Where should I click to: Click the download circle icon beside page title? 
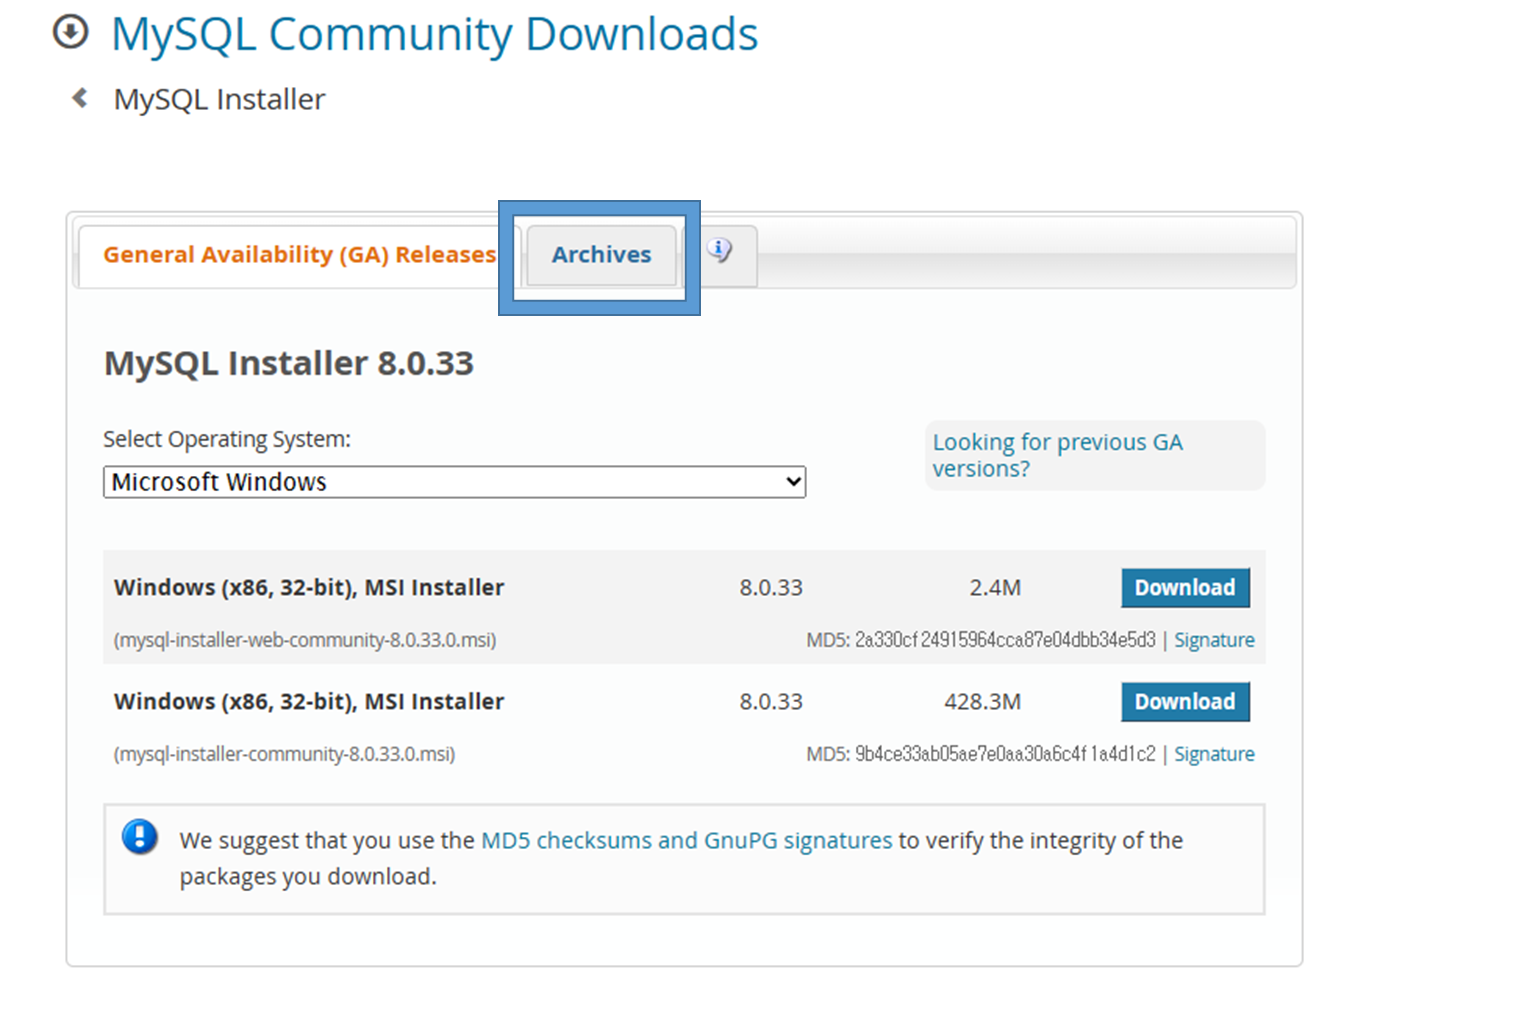[x=70, y=32]
